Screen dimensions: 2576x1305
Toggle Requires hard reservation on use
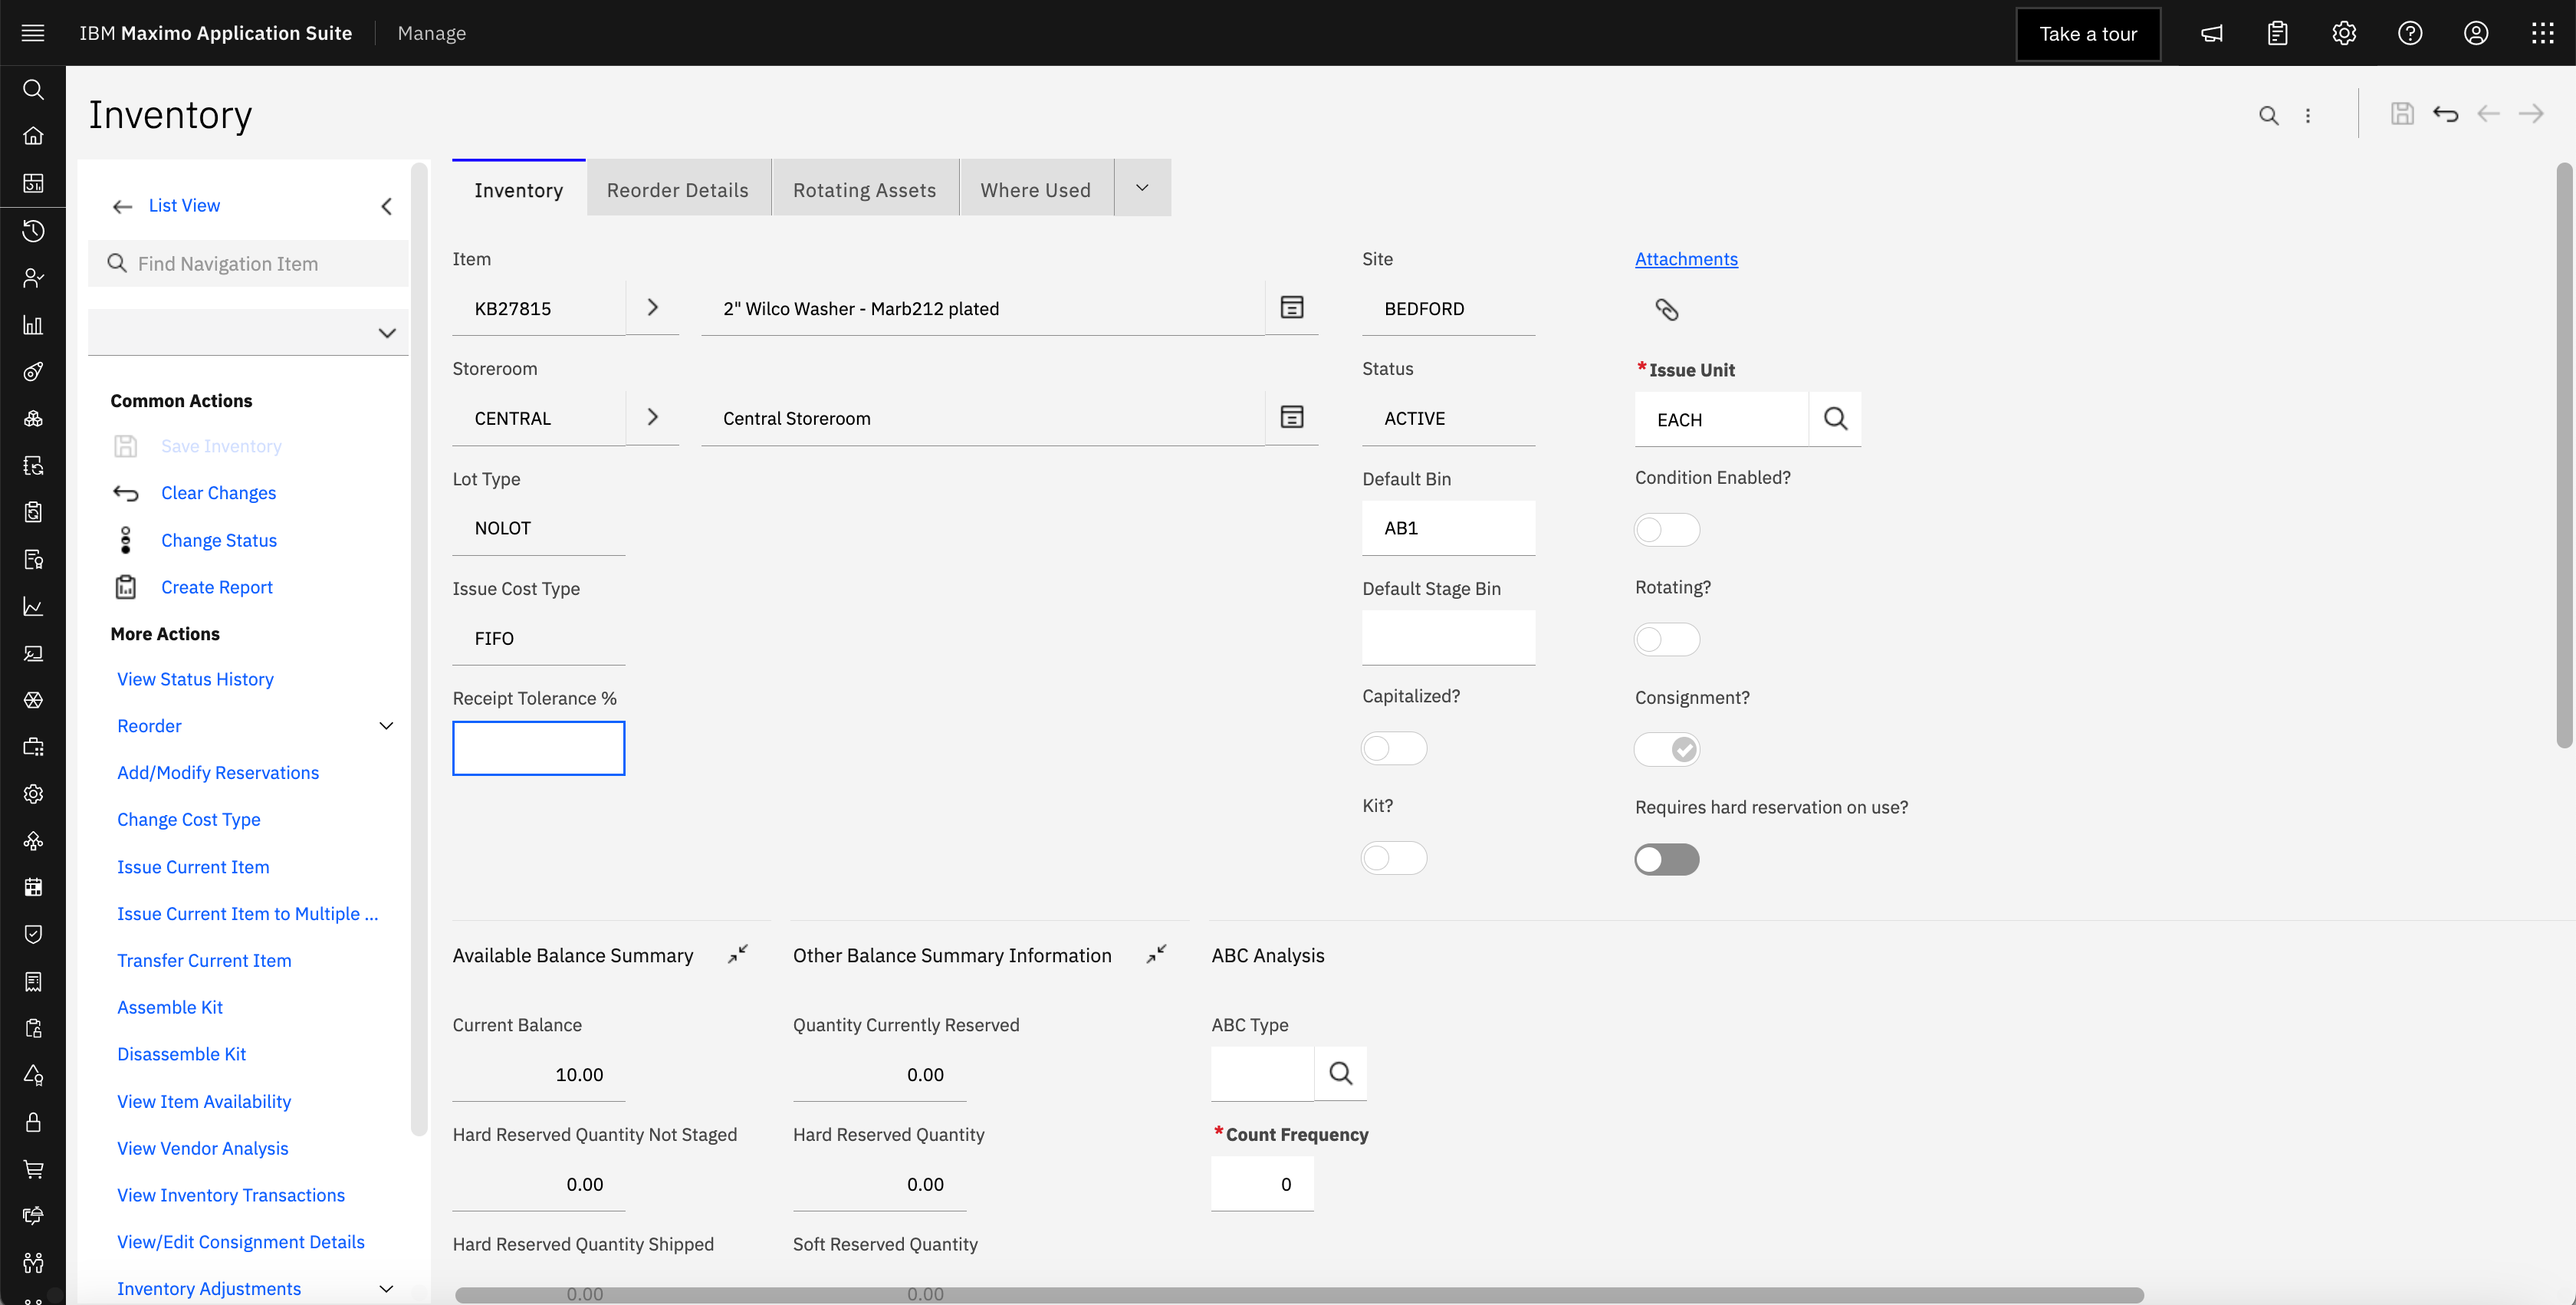(x=1666, y=859)
